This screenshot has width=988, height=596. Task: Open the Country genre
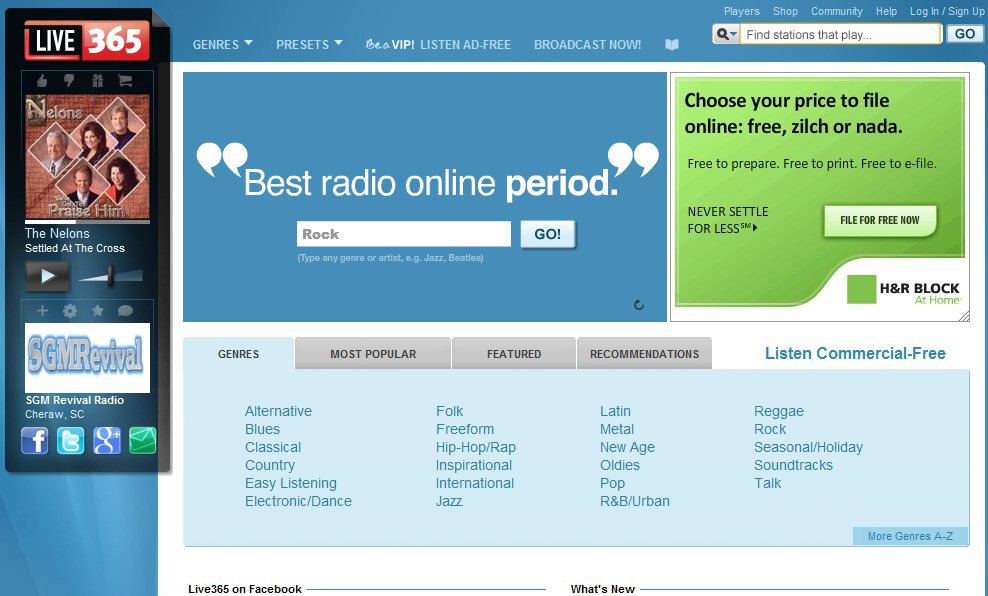tap(270, 465)
